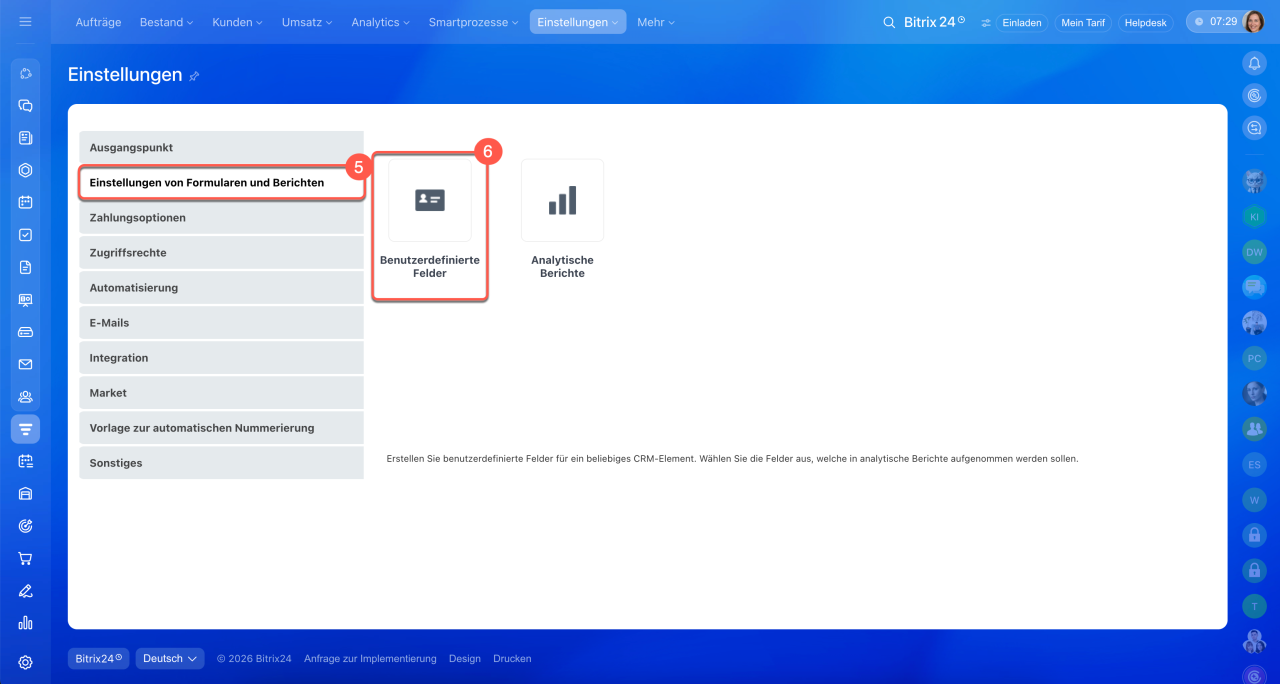
Task: Expand the Mehr dropdown menu
Action: (656, 22)
